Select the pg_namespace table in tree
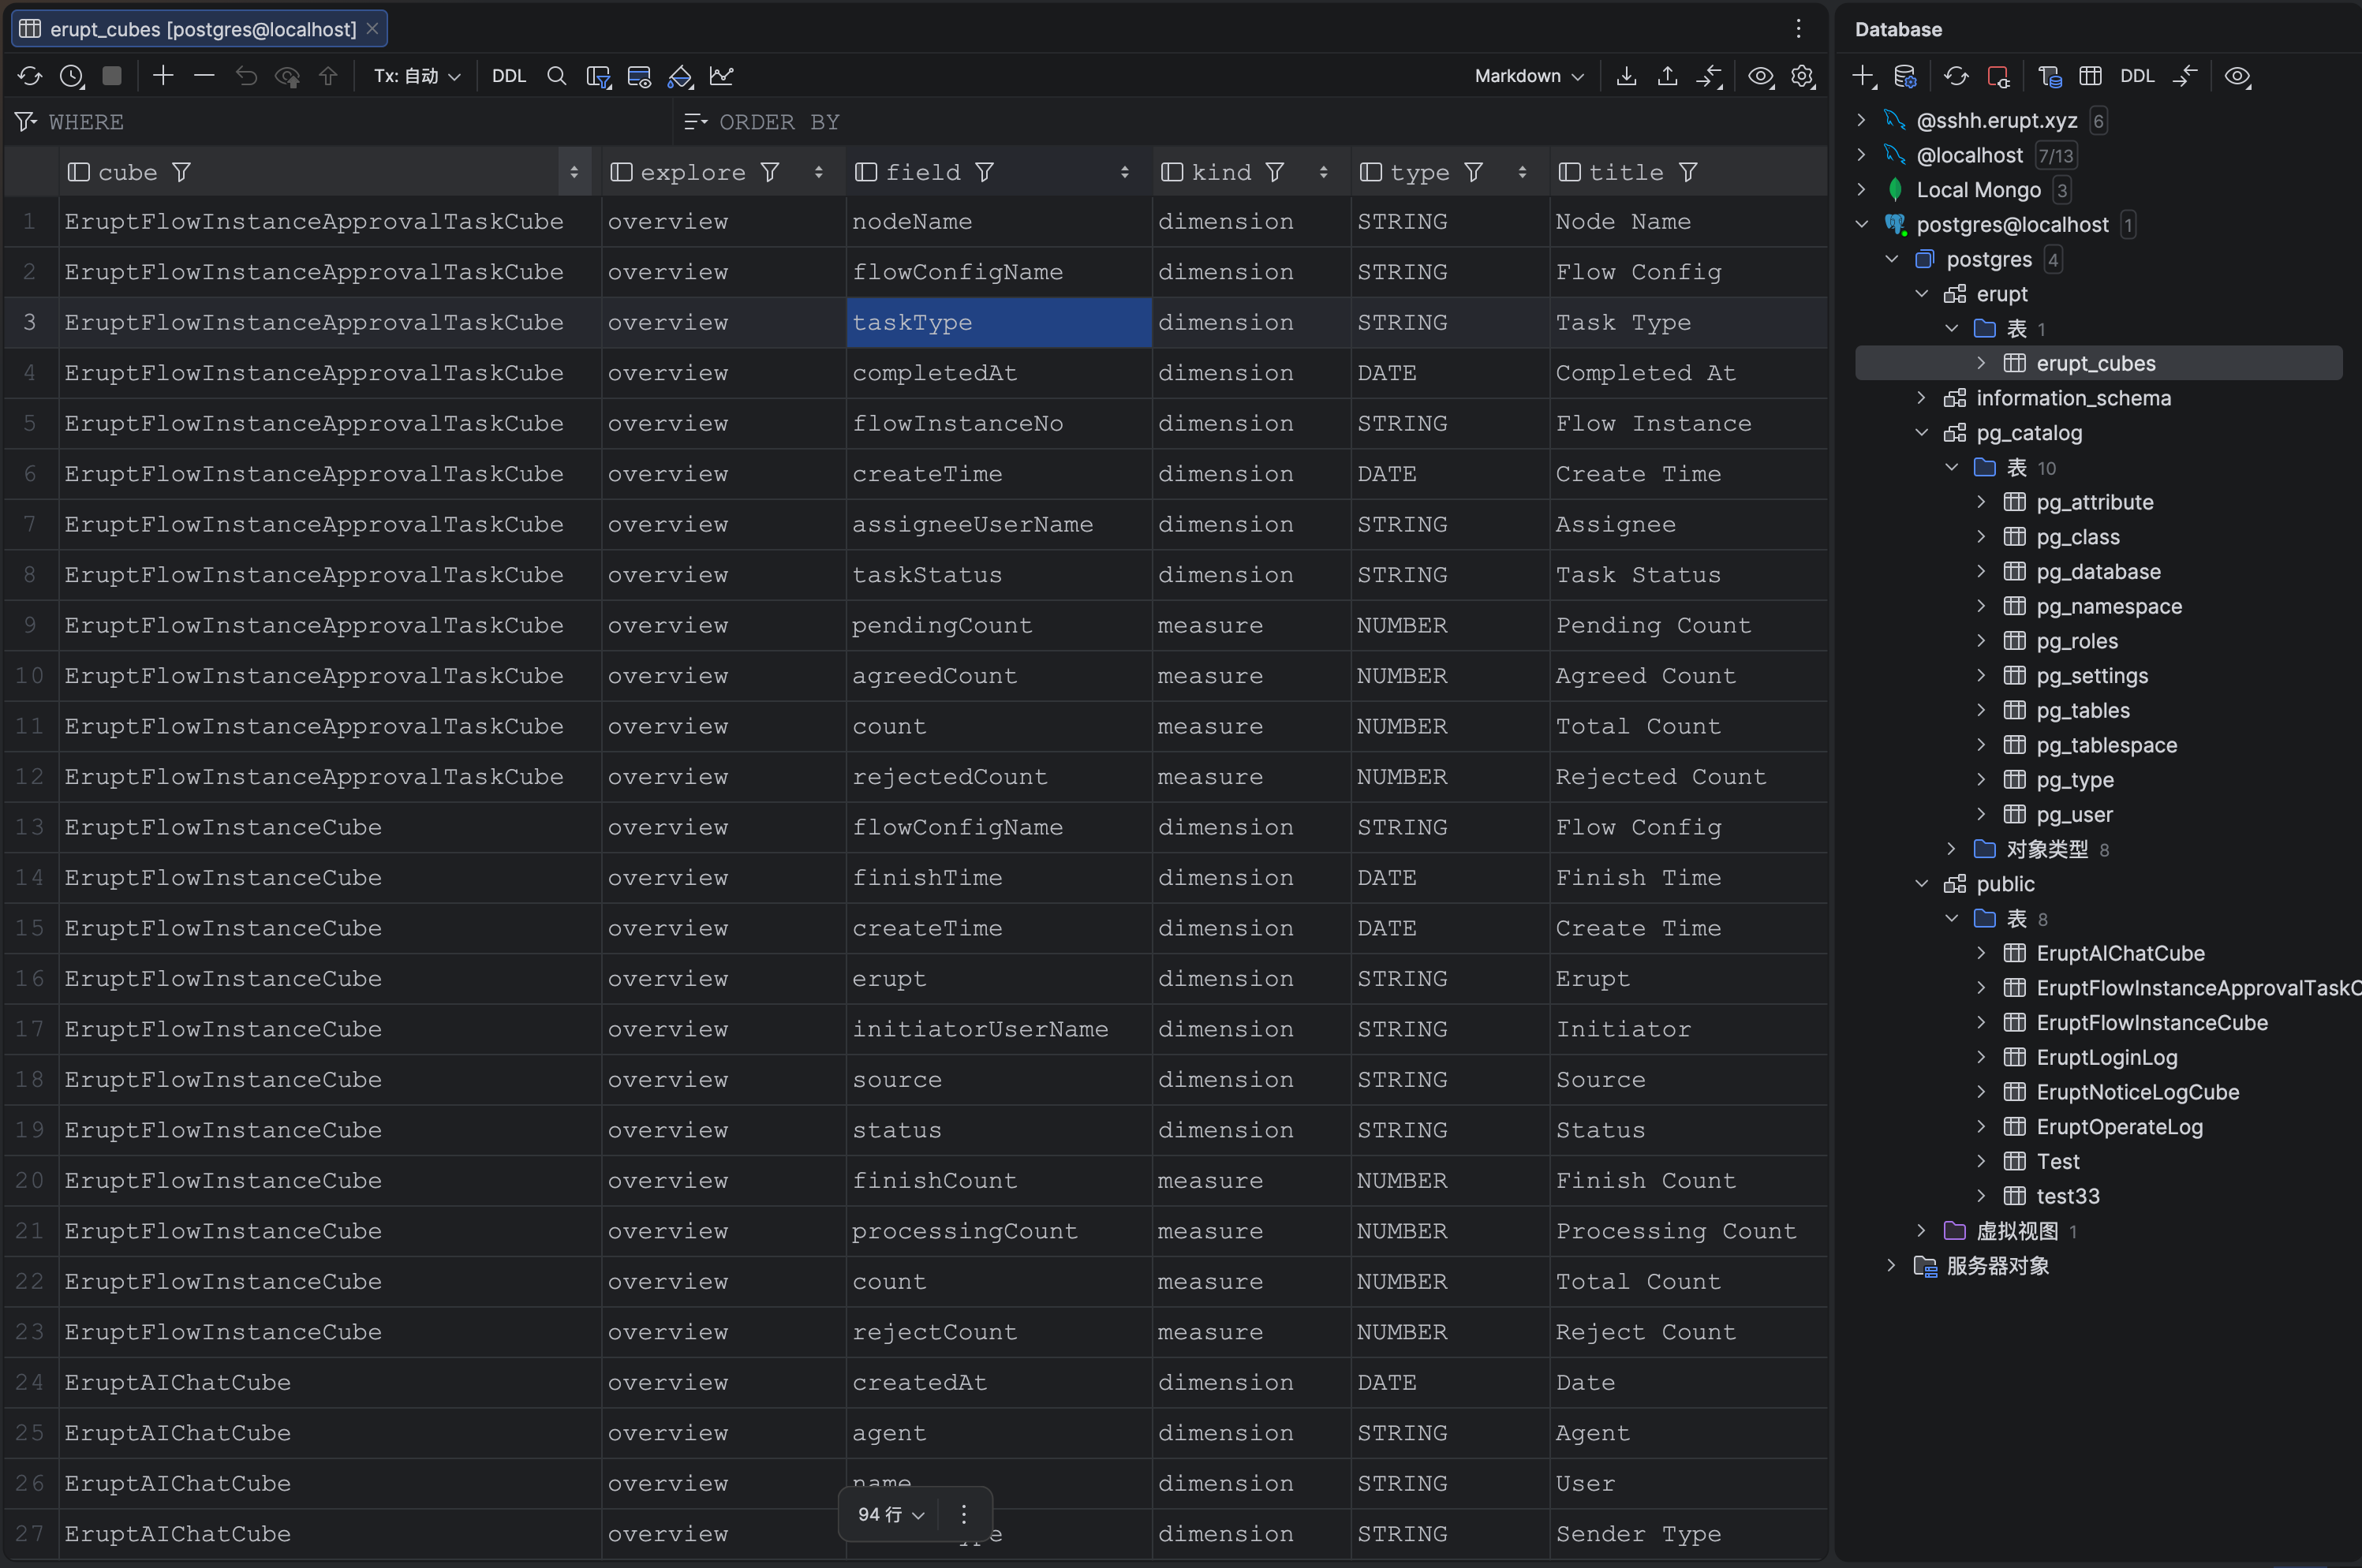2362x1568 pixels. 2109,606
